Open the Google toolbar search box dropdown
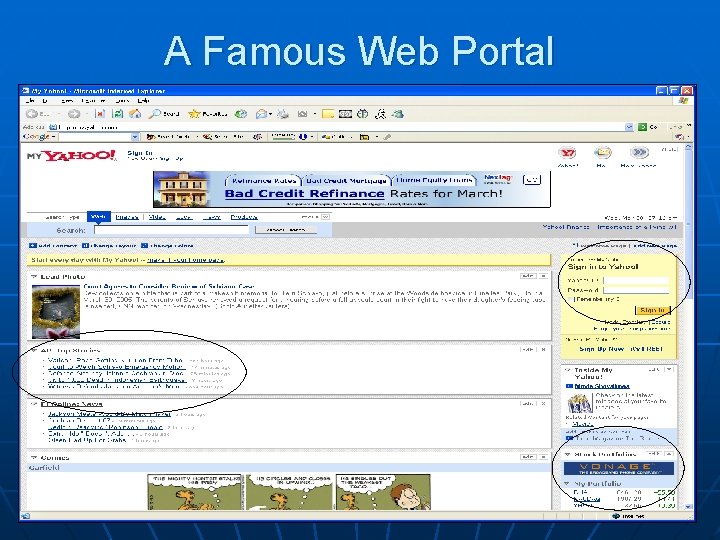Screen dimensions: 720x540 (135, 137)
